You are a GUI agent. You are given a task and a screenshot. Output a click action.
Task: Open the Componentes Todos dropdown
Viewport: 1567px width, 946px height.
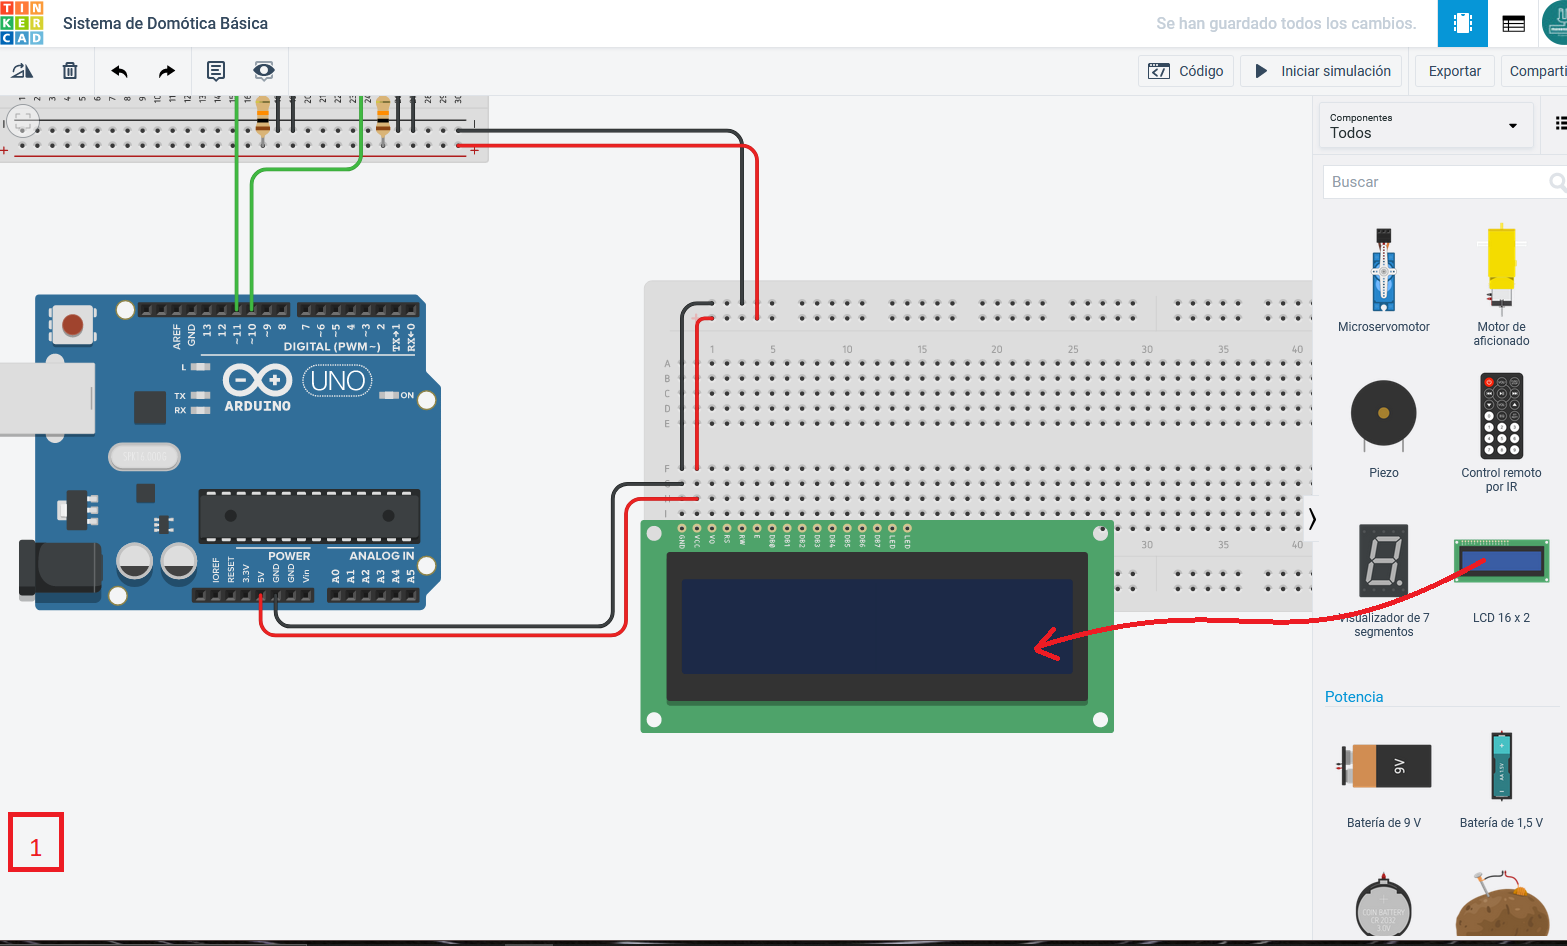pyautogui.click(x=1425, y=125)
